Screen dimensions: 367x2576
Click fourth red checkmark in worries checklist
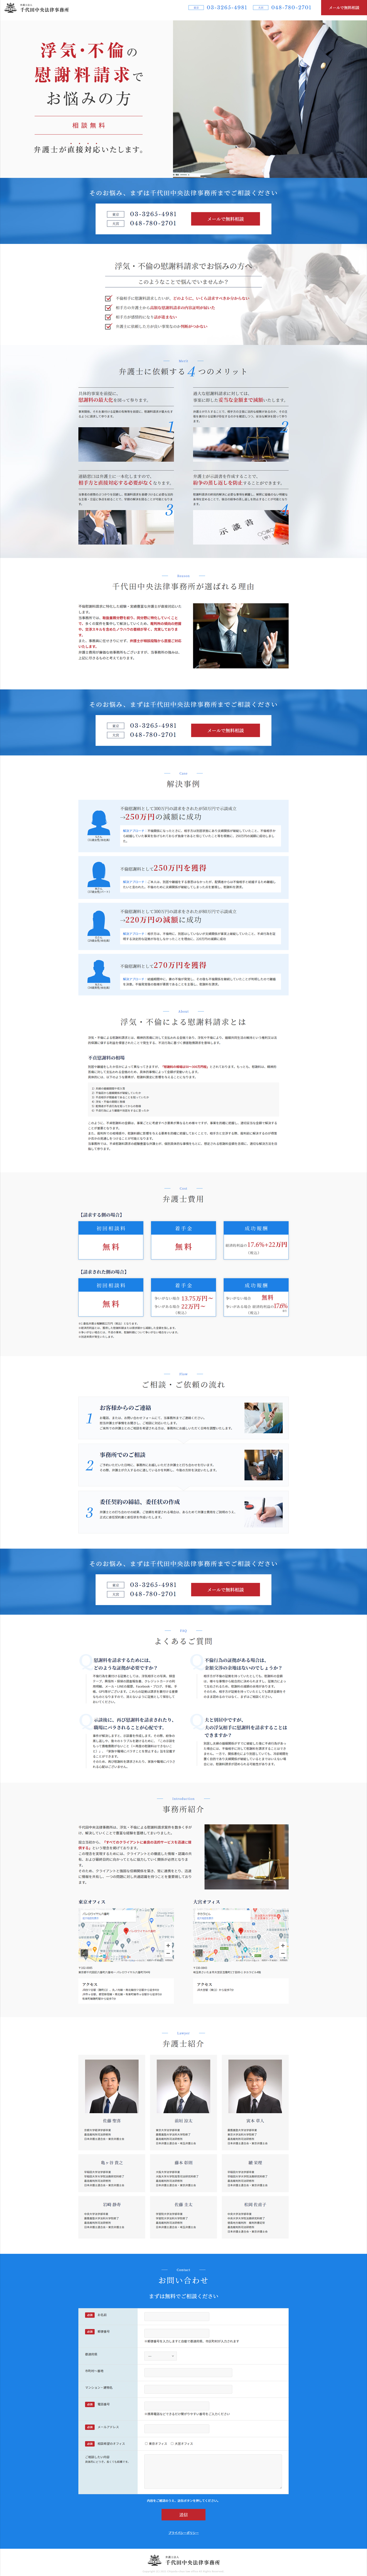pyautogui.click(x=108, y=326)
